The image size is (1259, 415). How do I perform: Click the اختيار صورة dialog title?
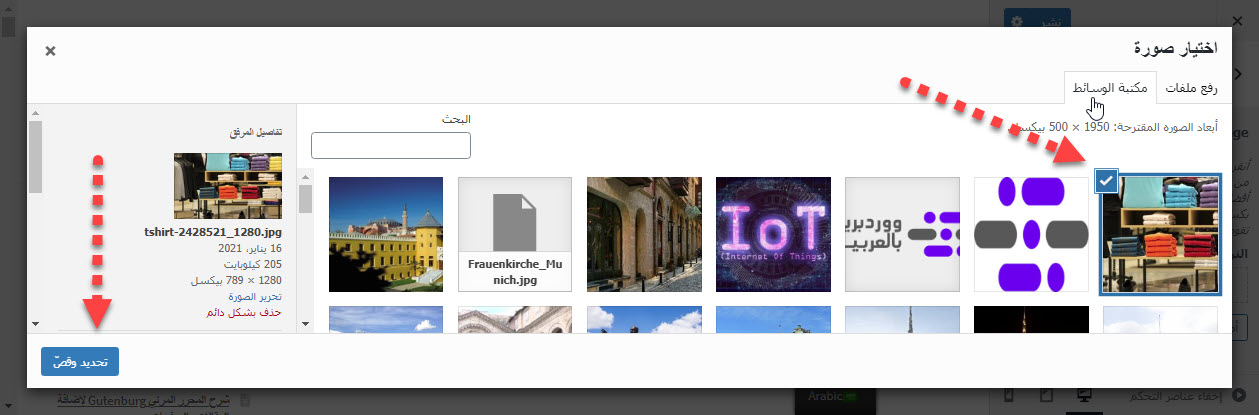[1176, 48]
